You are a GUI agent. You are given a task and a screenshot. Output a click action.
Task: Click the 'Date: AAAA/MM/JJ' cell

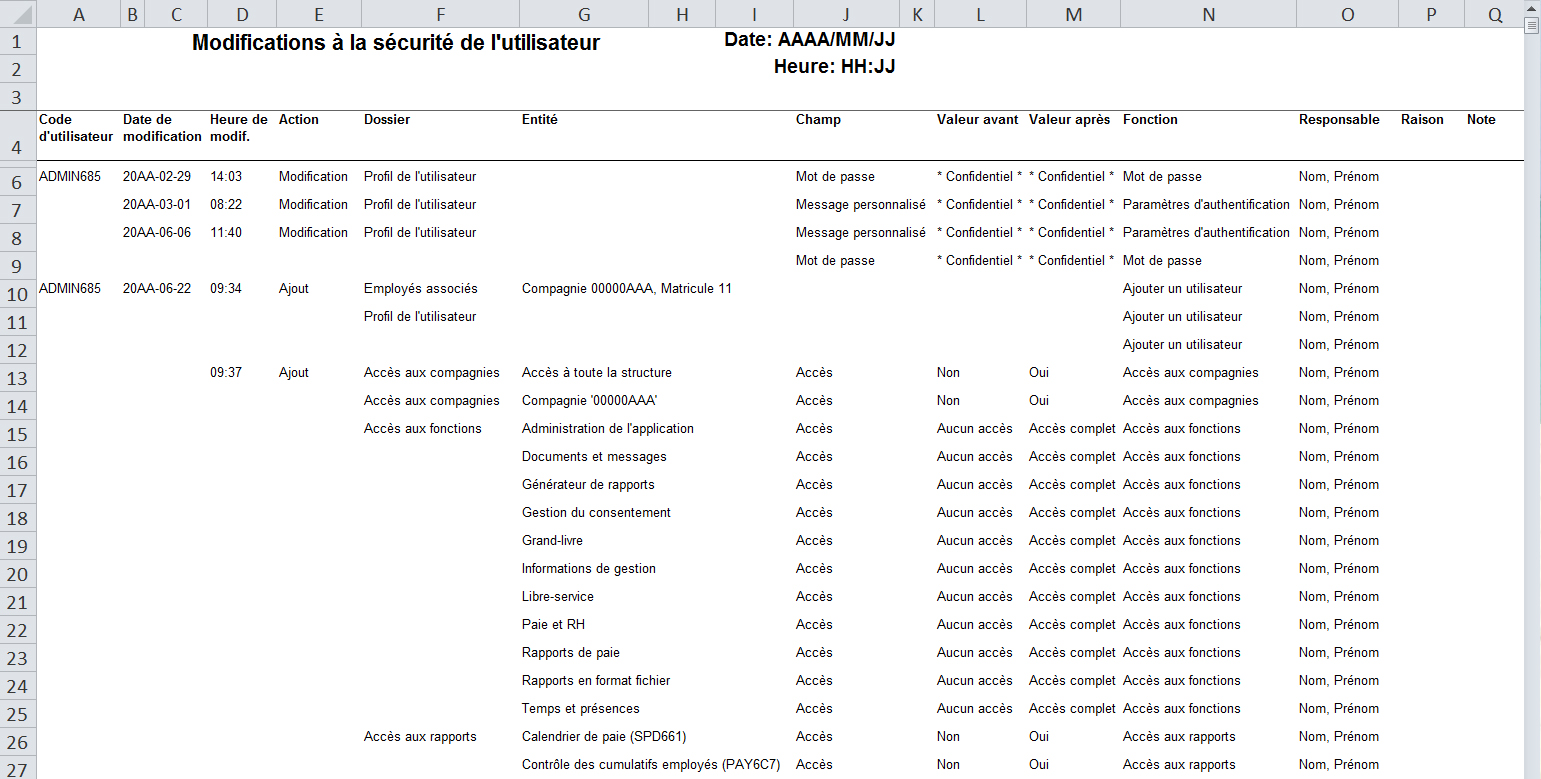click(x=810, y=40)
